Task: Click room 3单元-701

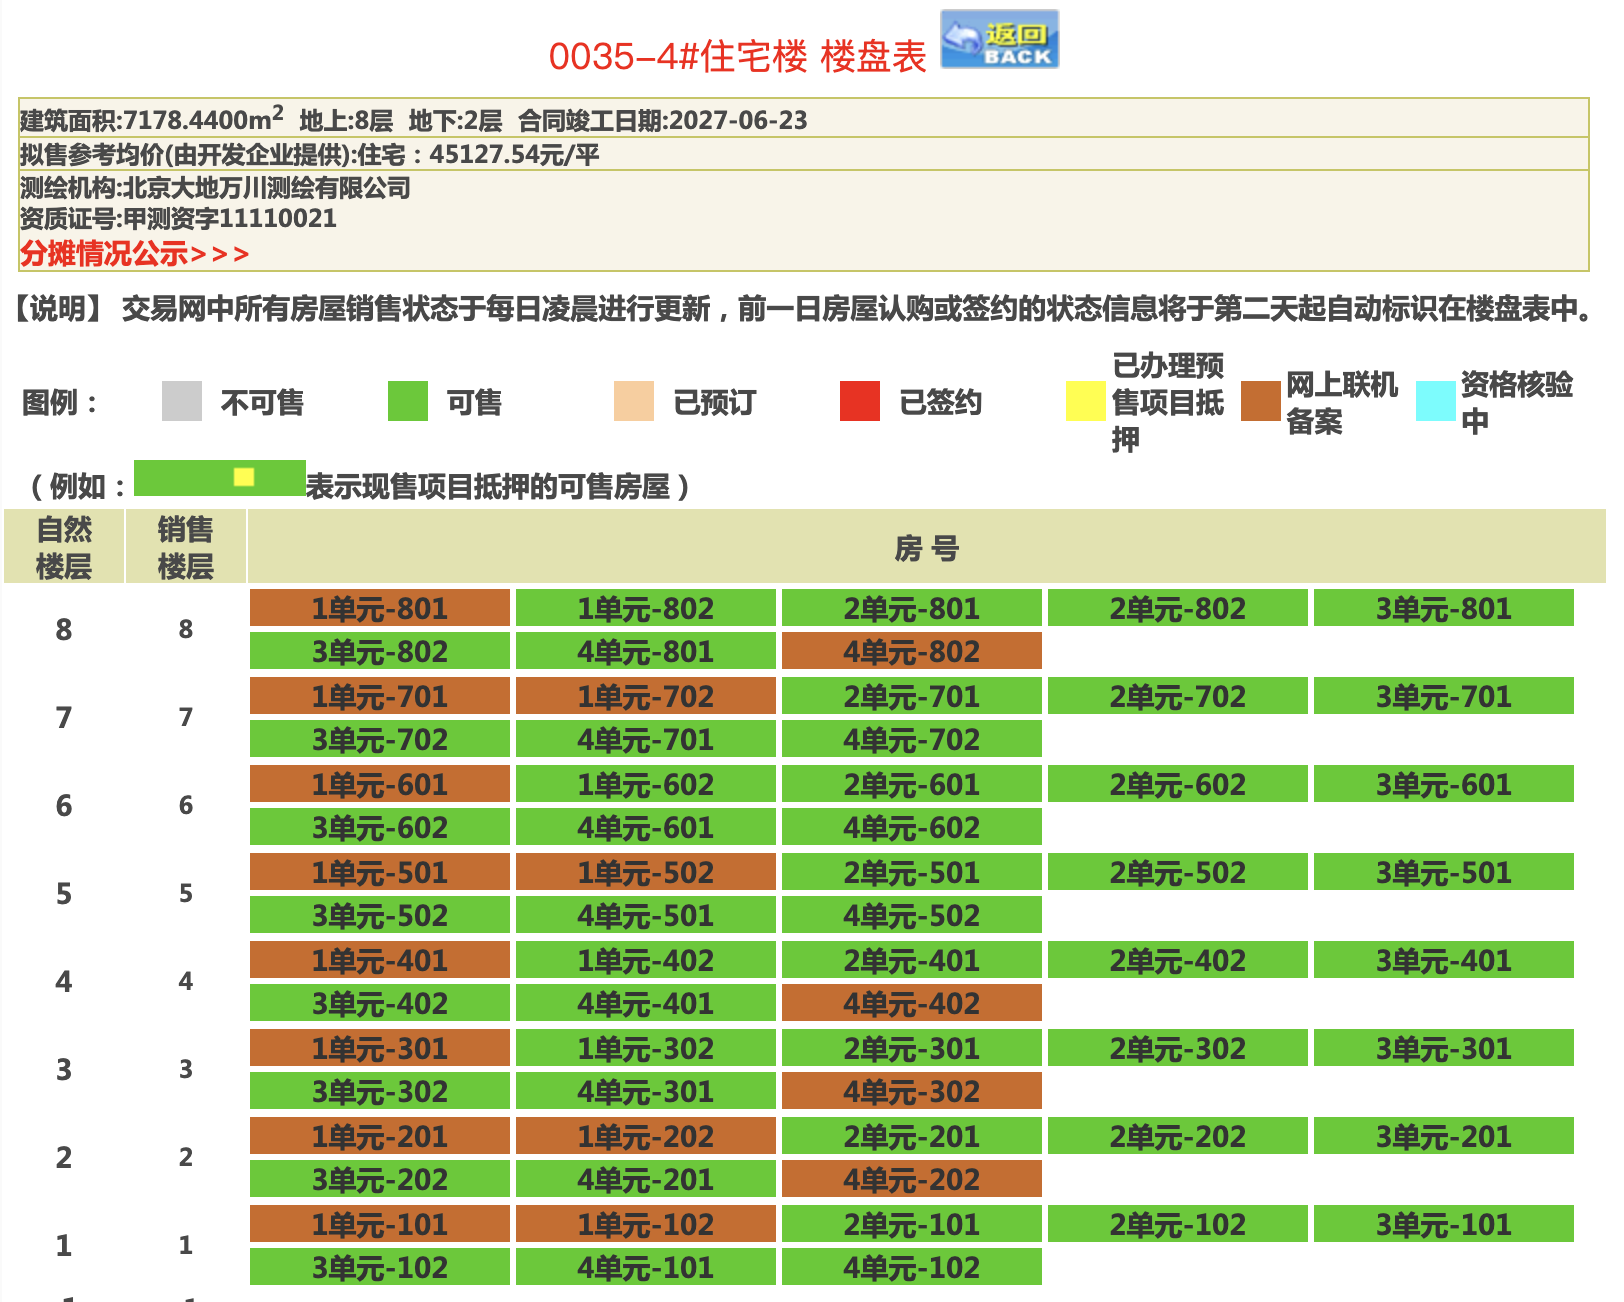Action: coord(1443,696)
